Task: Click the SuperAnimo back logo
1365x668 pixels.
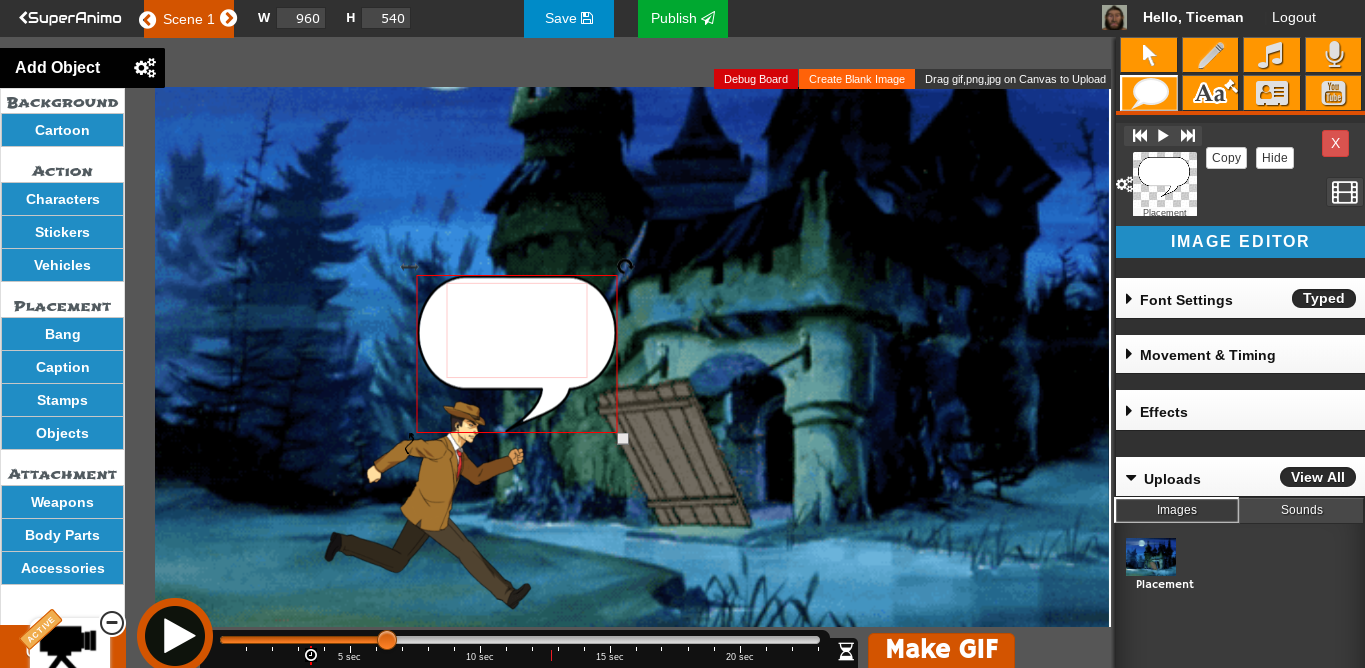Action: pos(70,18)
